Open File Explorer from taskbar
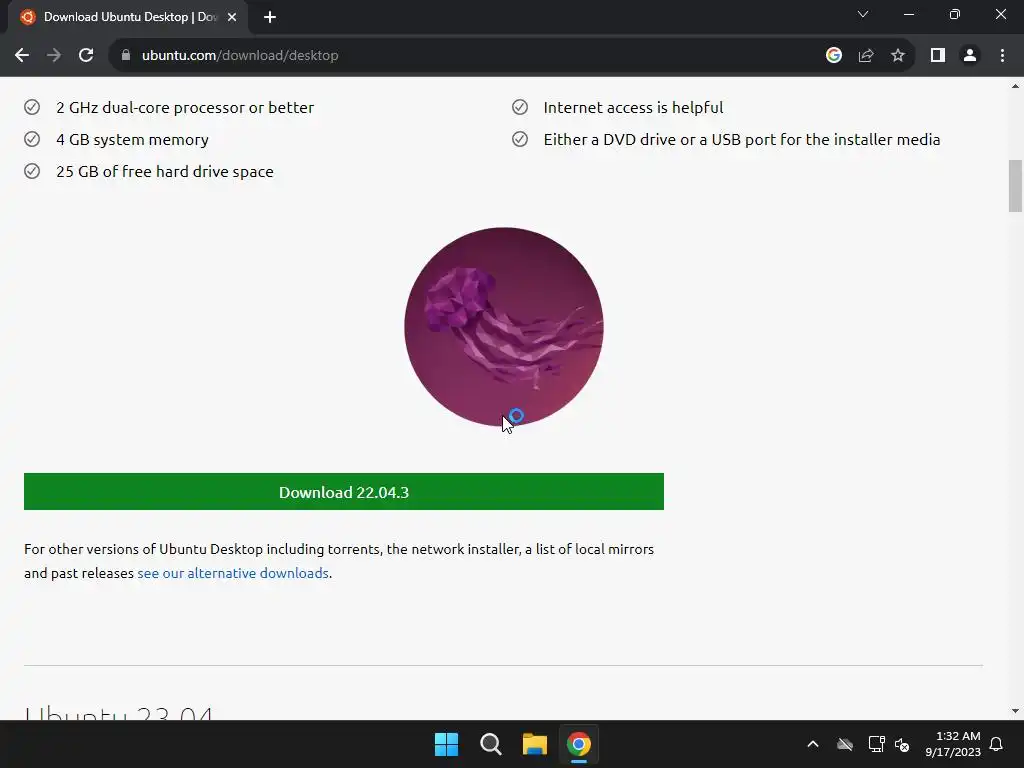This screenshot has width=1024, height=768. pyautogui.click(x=534, y=744)
